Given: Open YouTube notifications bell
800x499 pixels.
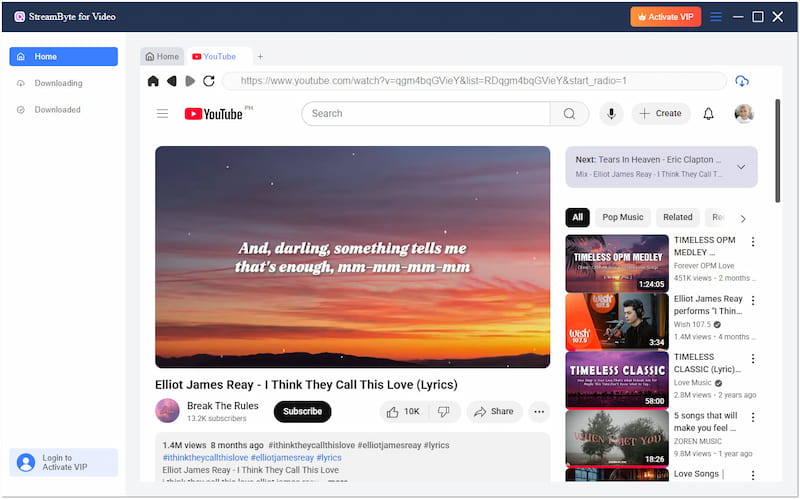Looking at the screenshot, I should pos(708,114).
